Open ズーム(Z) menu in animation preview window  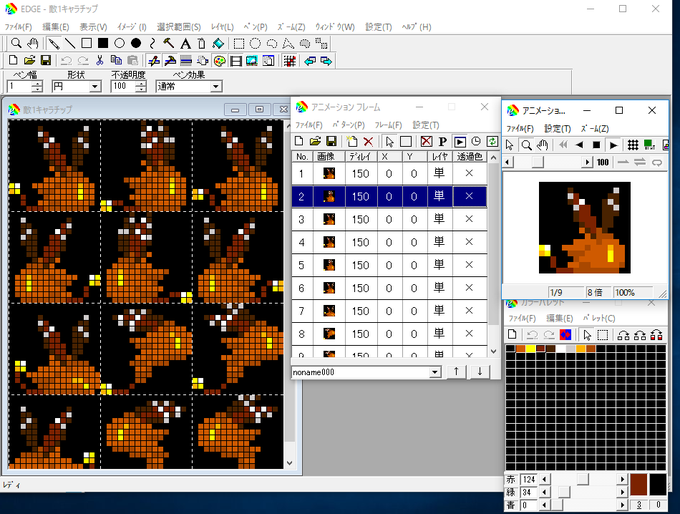595,128
